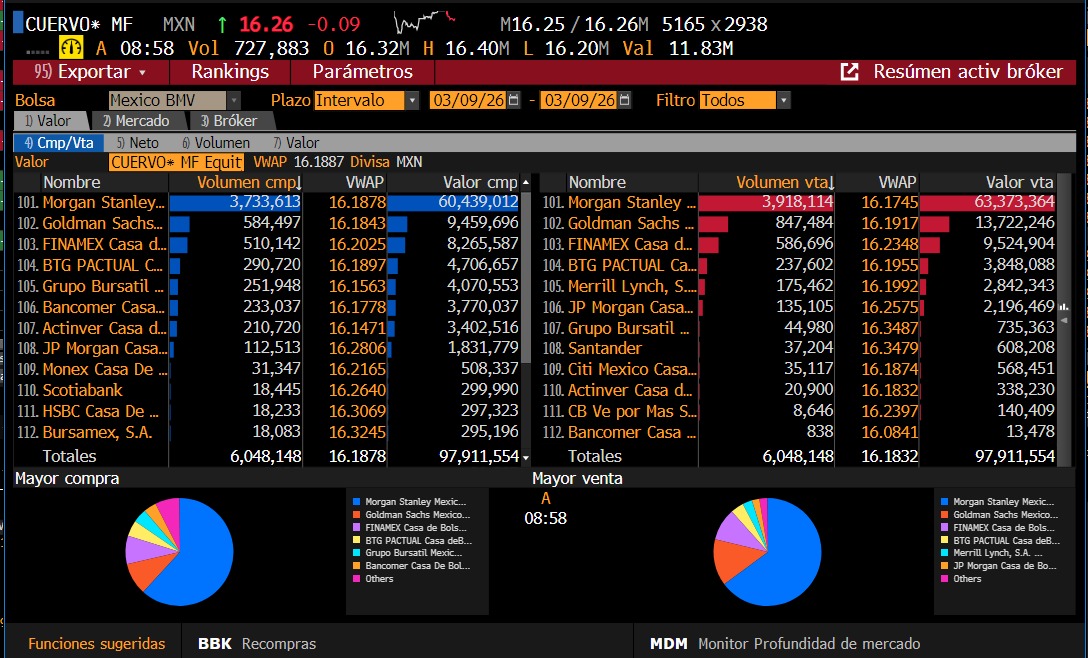Viewport: 1088px width, 658px height.
Task: Select Santander row in sell table
Action: (x=798, y=348)
